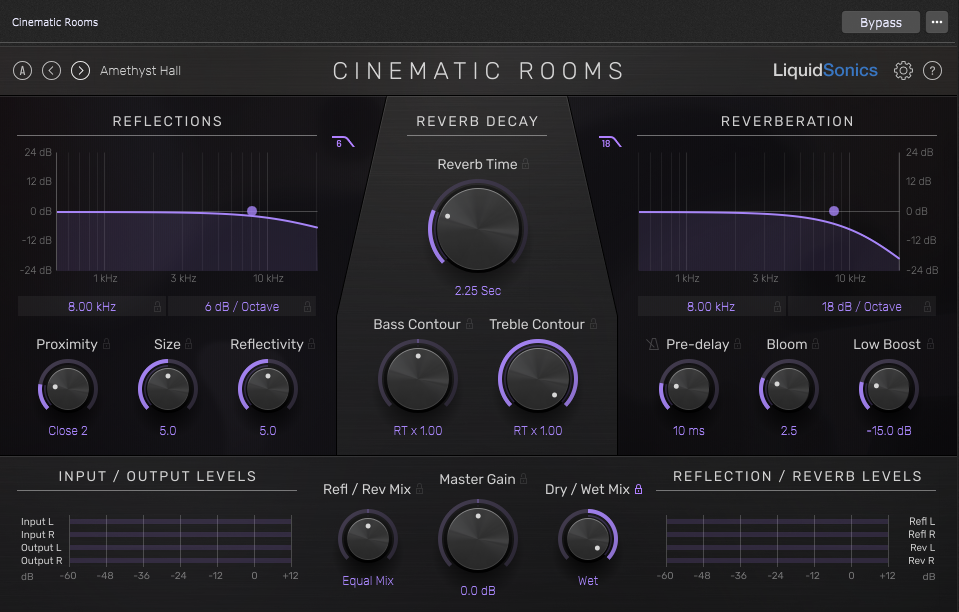Image resolution: width=959 pixels, height=612 pixels.
Task: Open the Reflections 6 dB / Octave slope selector
Action: [x=242, y=307]
